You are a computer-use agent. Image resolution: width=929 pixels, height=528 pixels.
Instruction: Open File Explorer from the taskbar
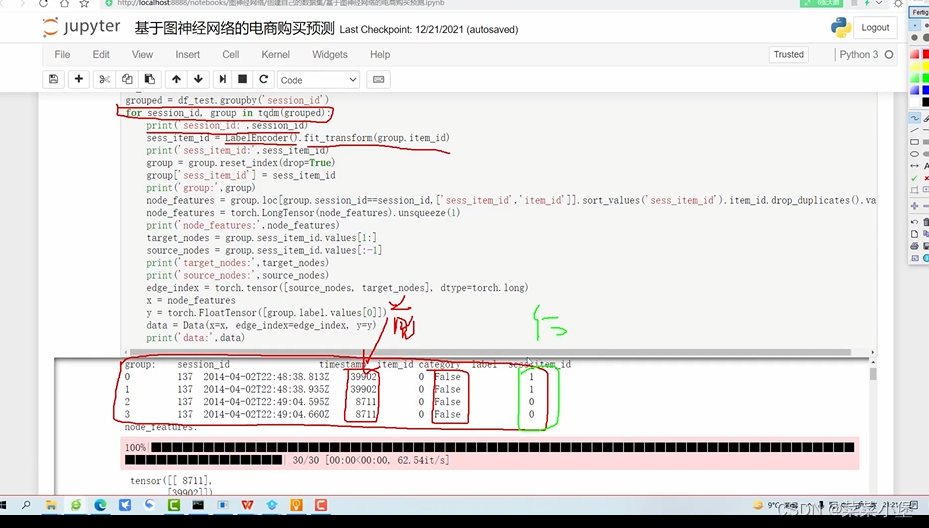[x=51, y=505]
